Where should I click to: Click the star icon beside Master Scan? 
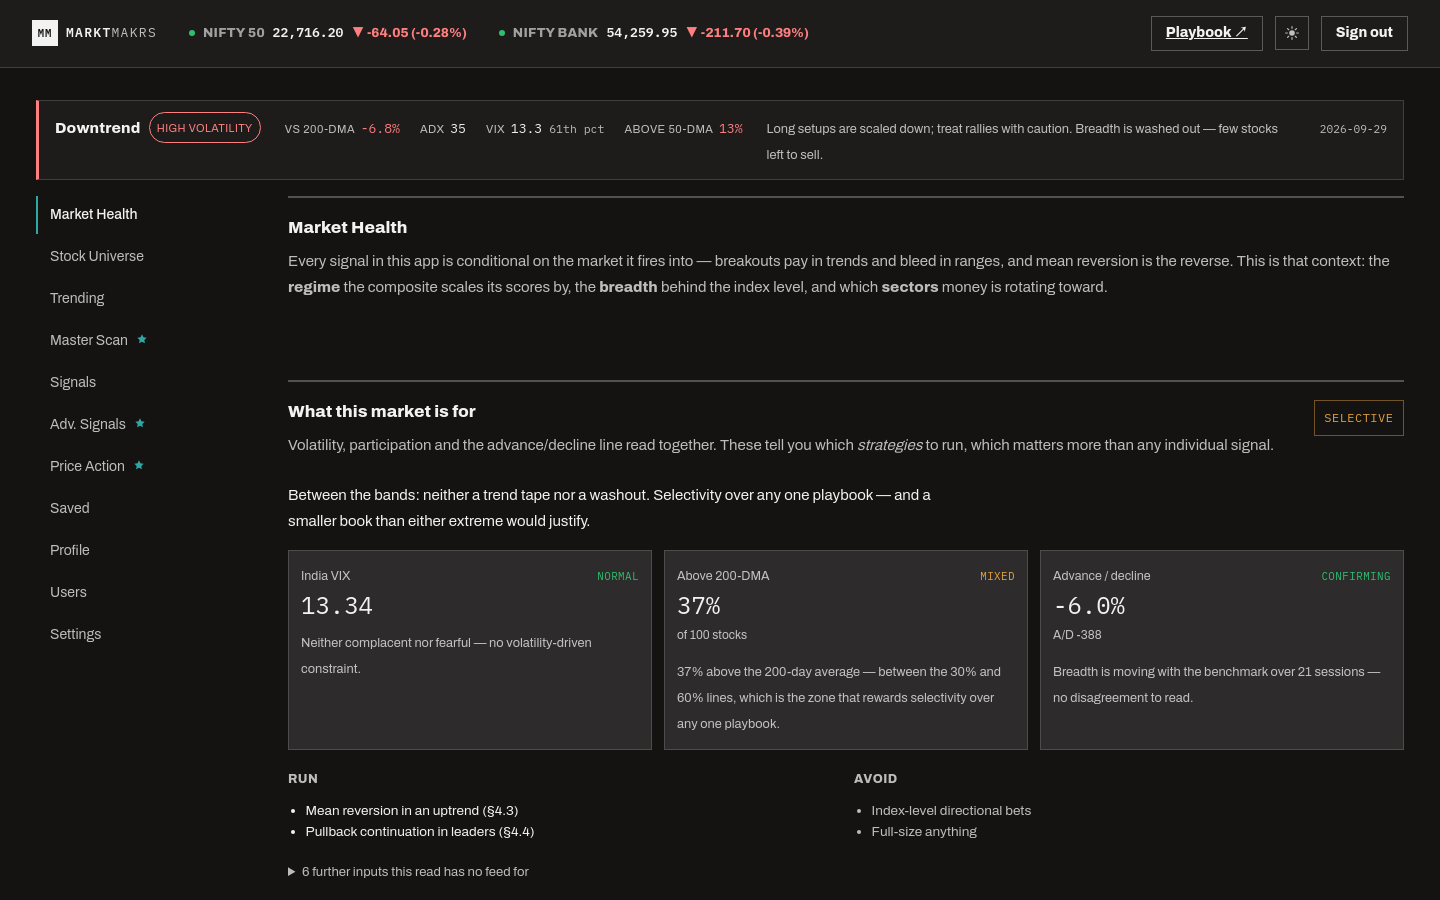coord(142,340)
